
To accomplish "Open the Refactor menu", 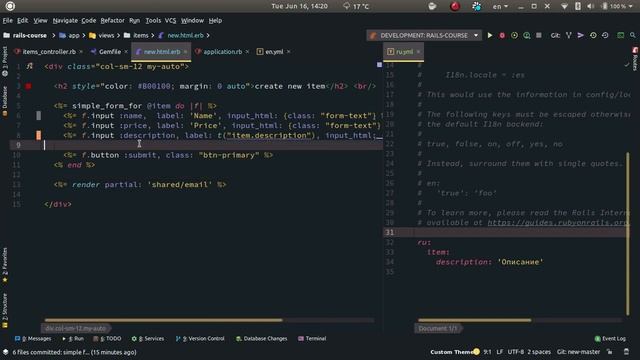I will tap(112, 20).
